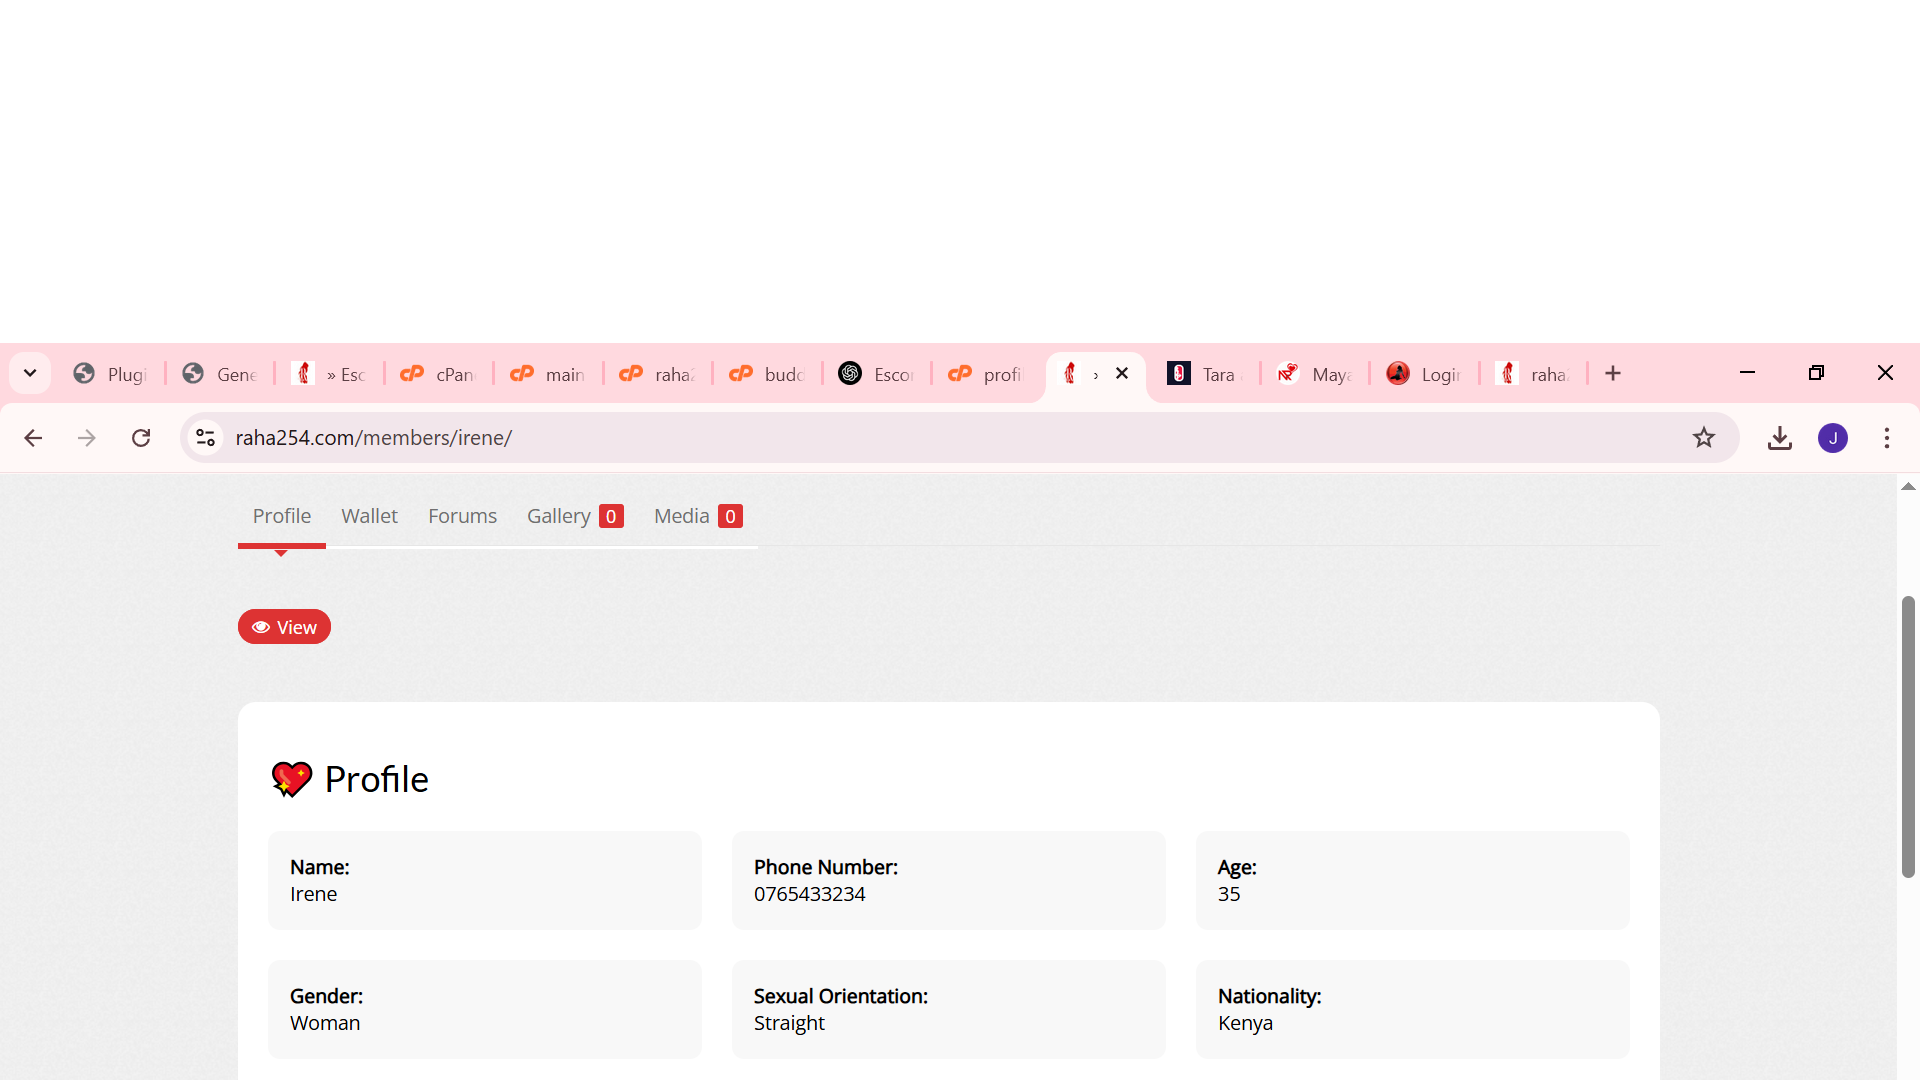Click the page vertical scrollbar thumb

coord(1908,737)
